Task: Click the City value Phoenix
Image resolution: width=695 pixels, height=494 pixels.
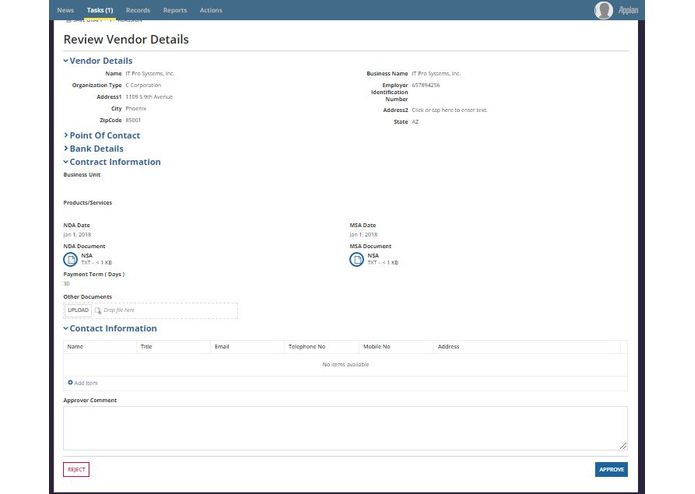Action: pyautogui.click(x=136, y=108)
